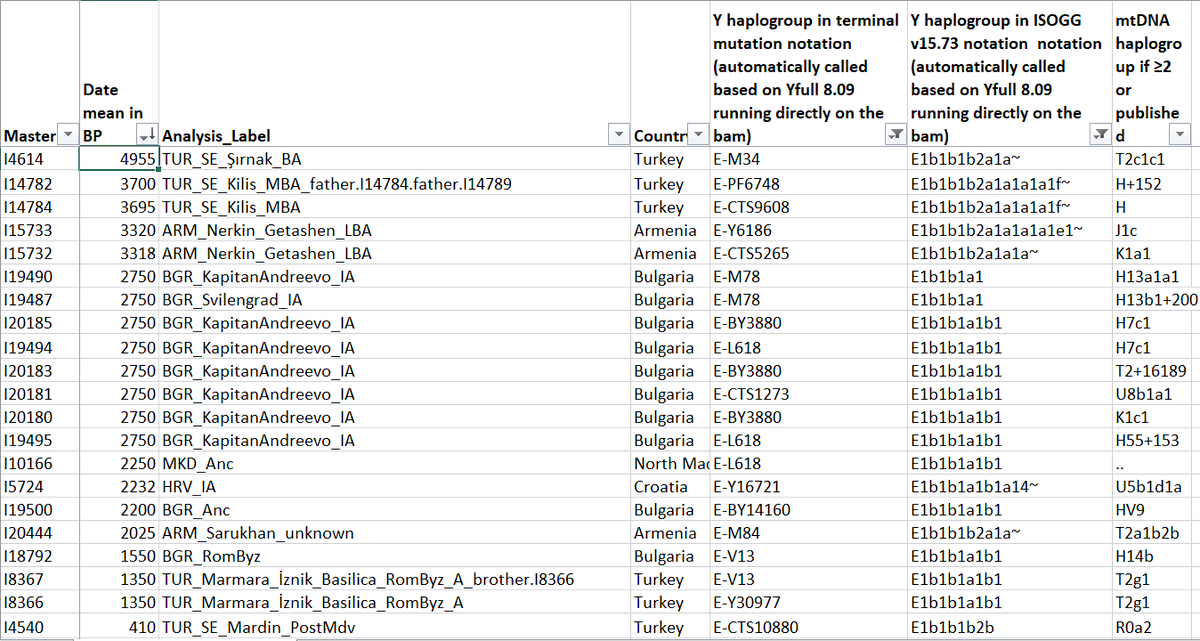
Task: Select the Croatia country cell
Action: pyautogui.click(x=669, y=487)
